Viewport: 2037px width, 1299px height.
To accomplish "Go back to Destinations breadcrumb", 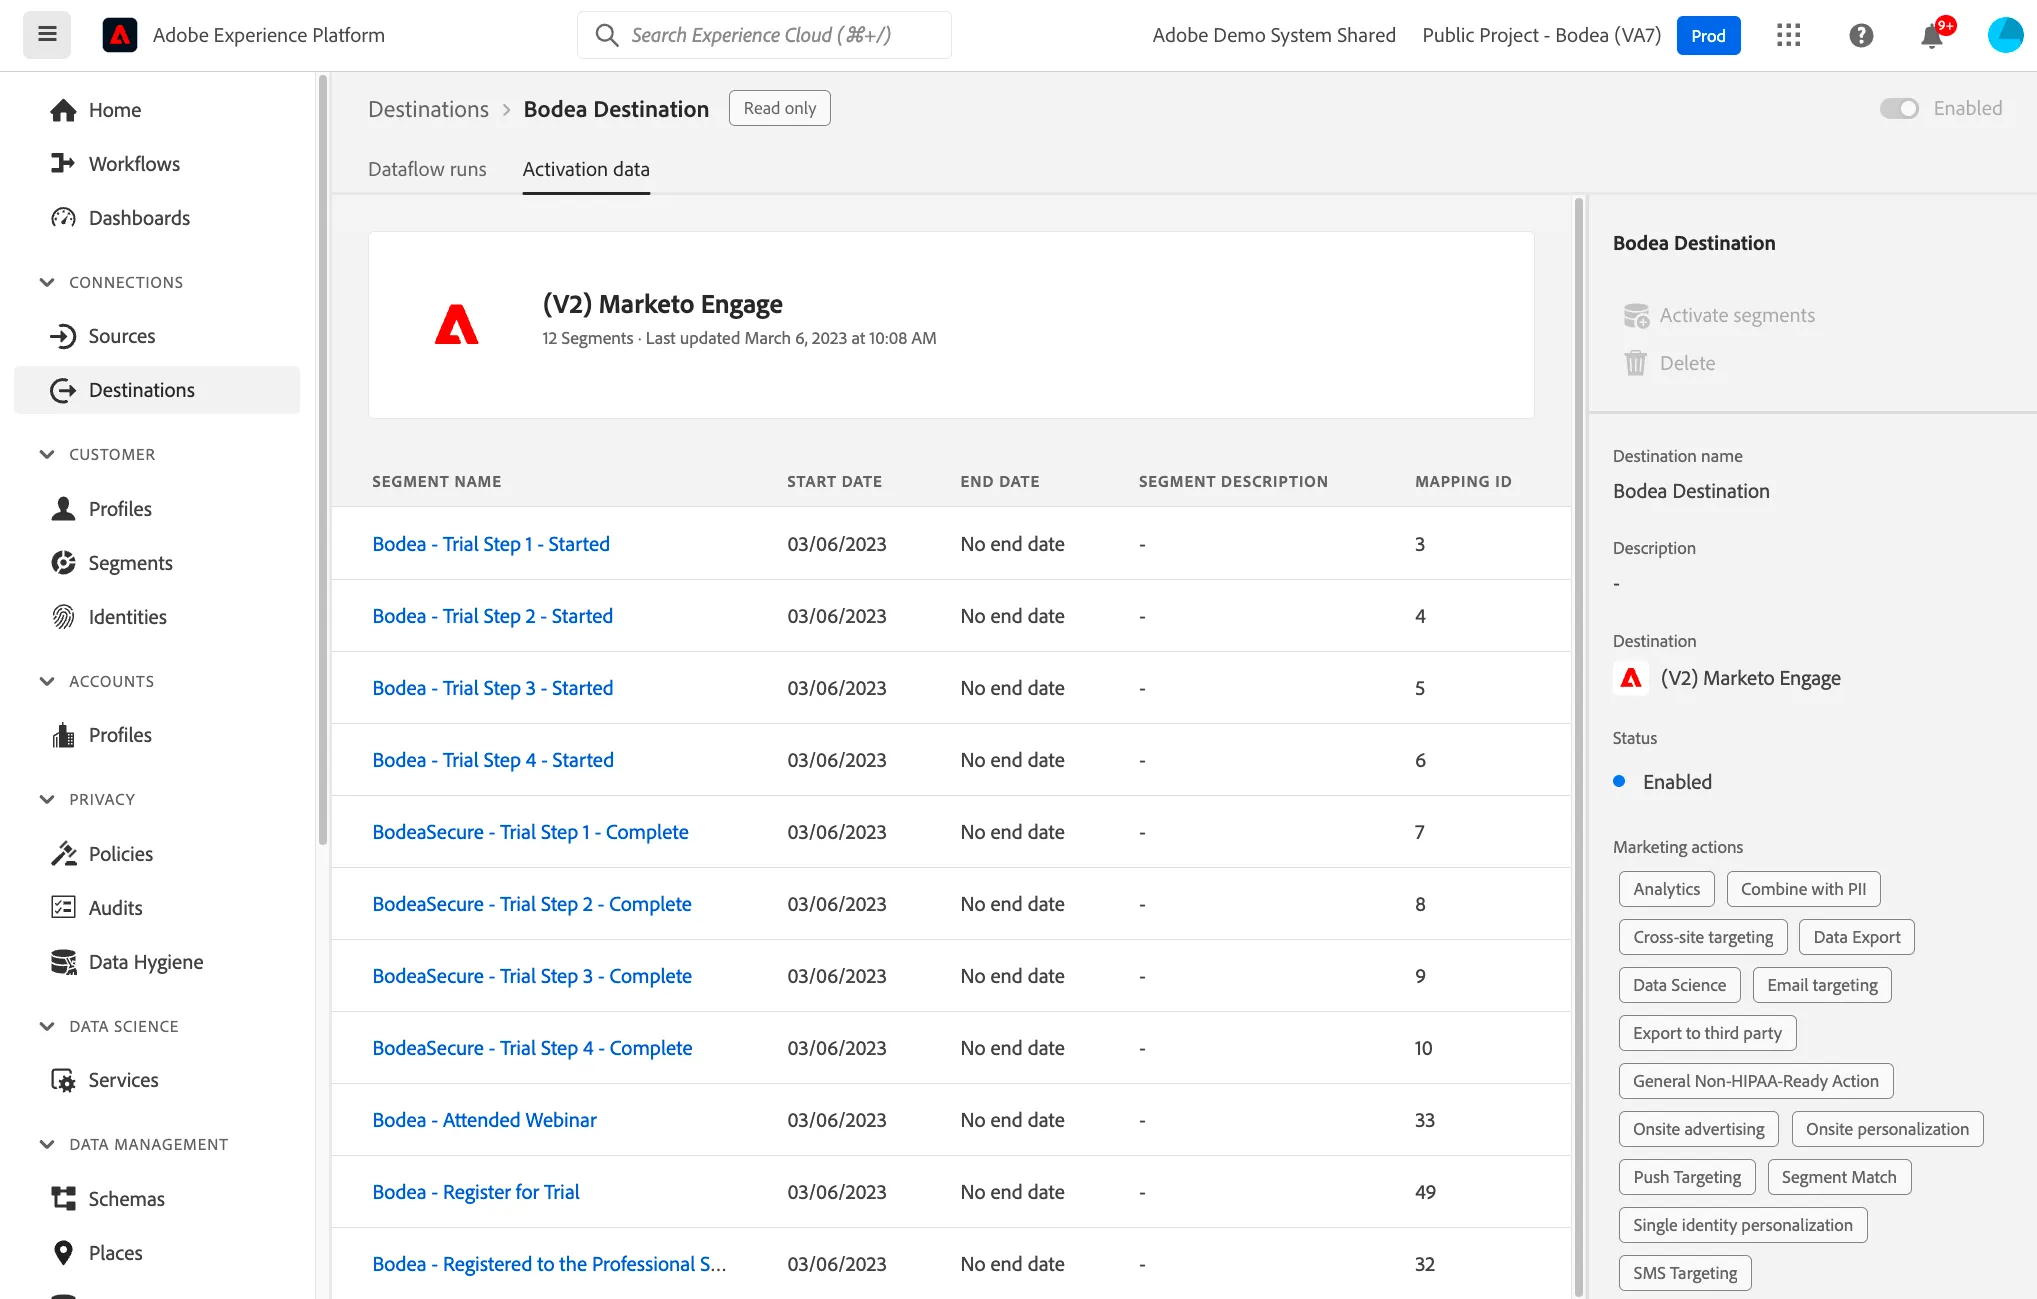I will [x=428, y=109].
